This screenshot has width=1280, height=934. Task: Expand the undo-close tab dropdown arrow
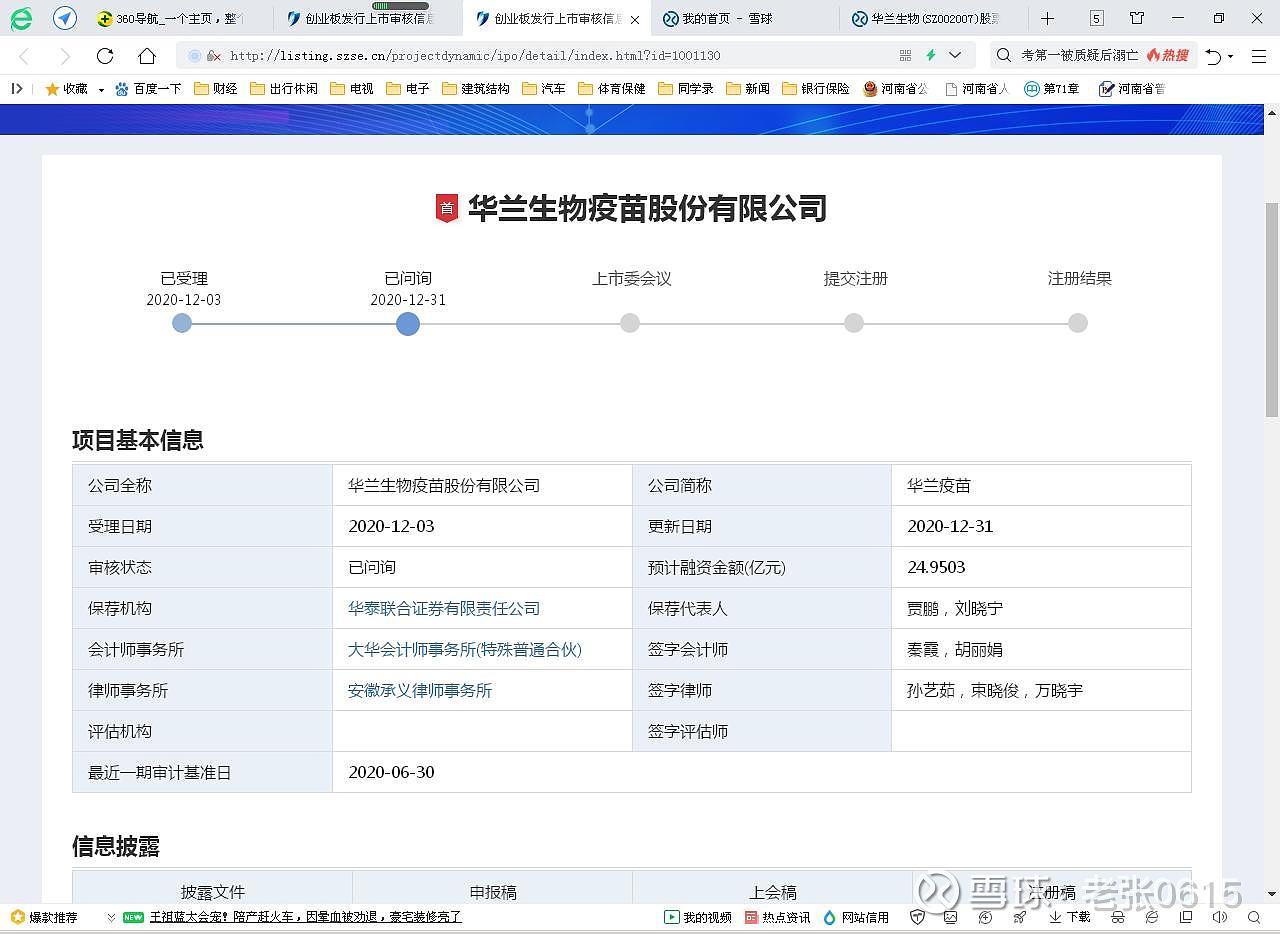1231,57
